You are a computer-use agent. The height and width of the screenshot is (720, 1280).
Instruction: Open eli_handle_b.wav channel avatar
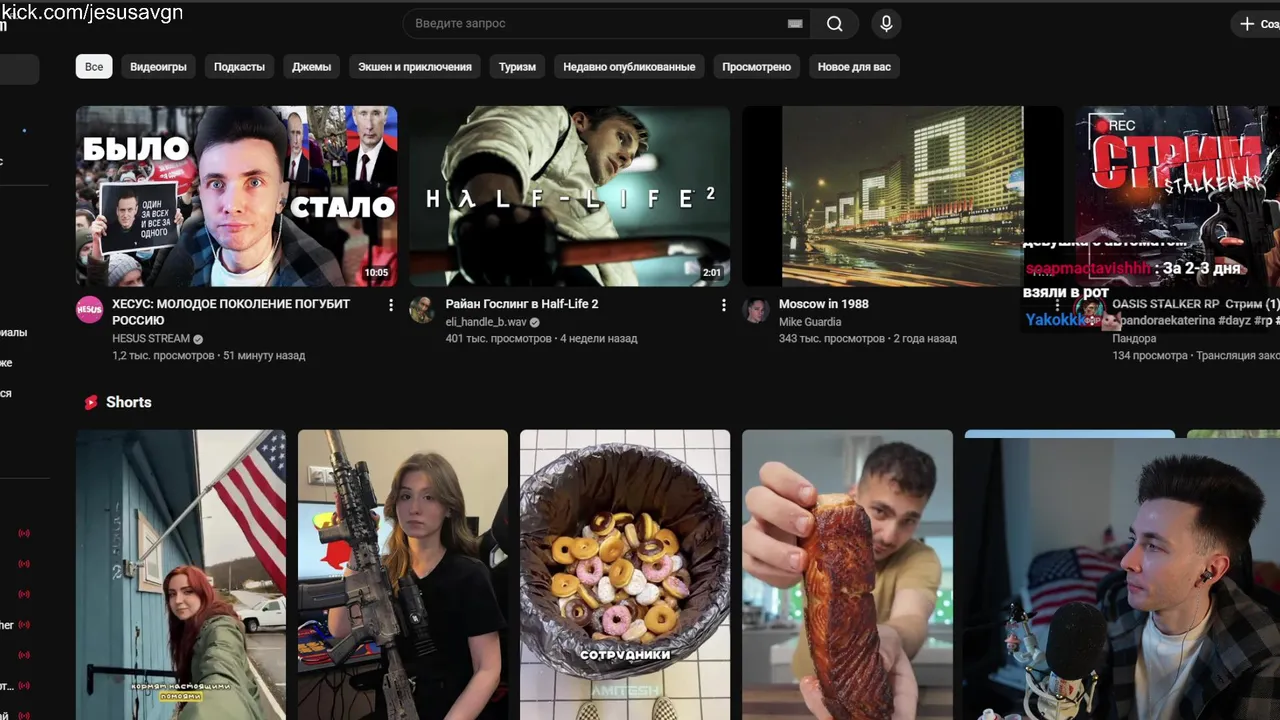(x=422, y=309)
